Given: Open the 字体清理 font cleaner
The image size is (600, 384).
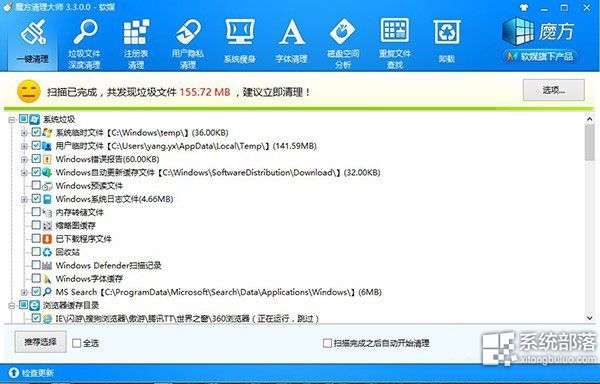Looking at the screenshot, I should (292, 41).
